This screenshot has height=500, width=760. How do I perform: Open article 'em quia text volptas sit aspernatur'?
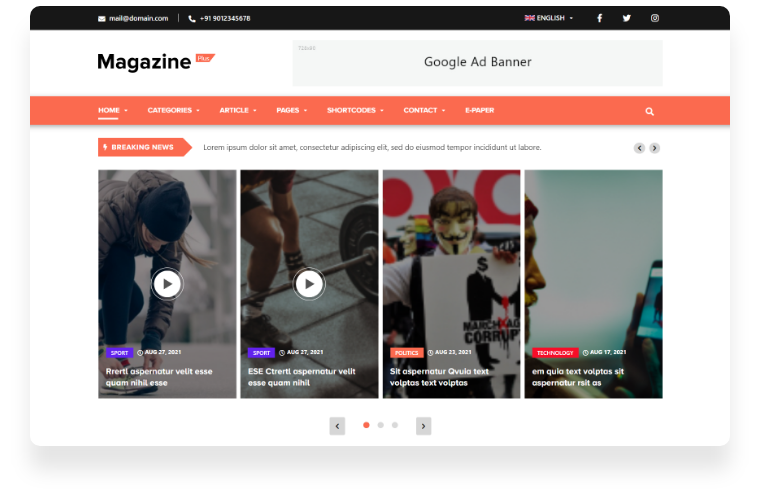pyautogui.click(x=578, y=377)
